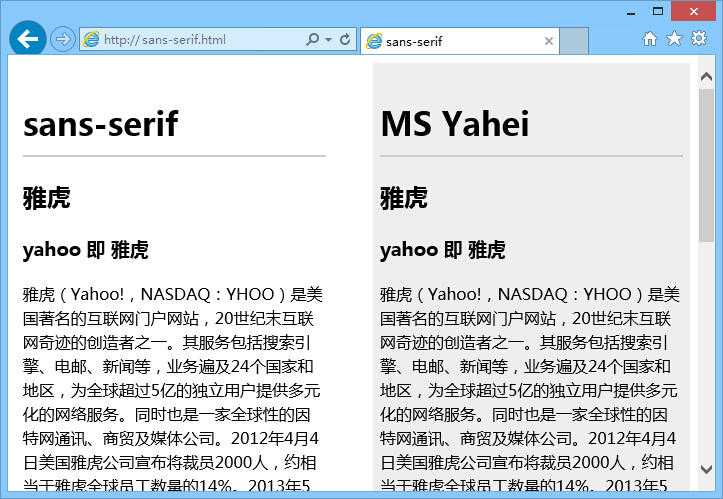Maximize the browser window
This screenshot has width=723, height=499.
point(658,11)
